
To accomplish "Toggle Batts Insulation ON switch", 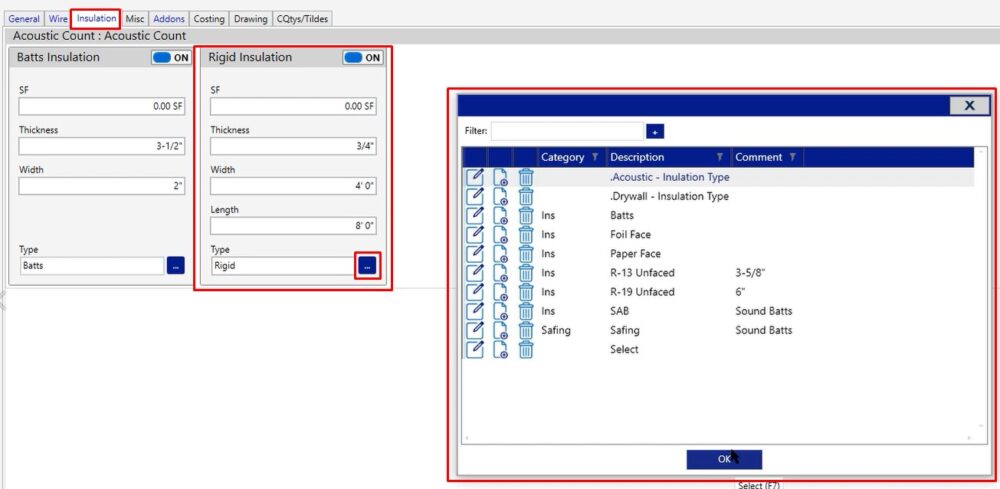I will tap(170, 58).
